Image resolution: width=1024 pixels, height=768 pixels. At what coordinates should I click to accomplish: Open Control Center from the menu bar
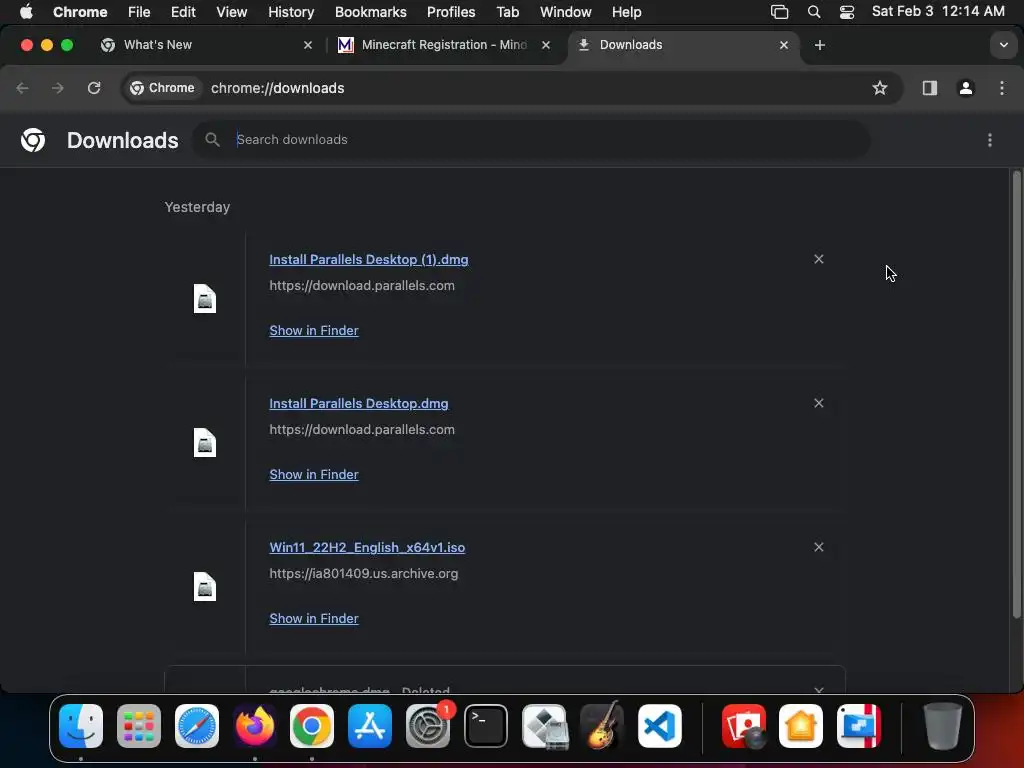coord(846,12)
